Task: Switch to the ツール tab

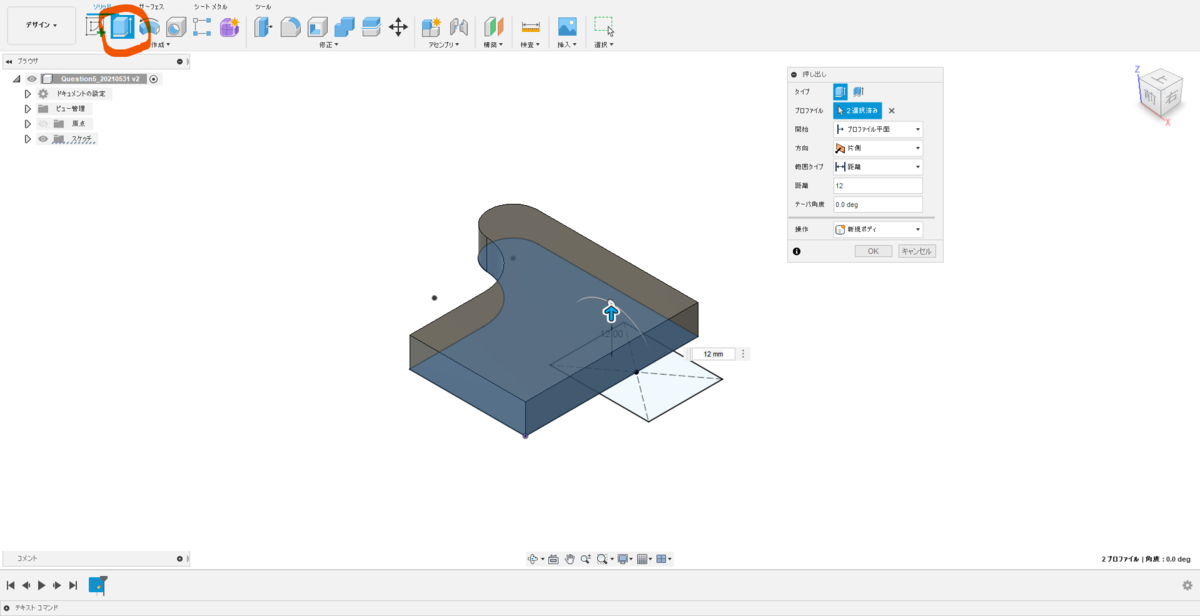Action: pos(263,6)
